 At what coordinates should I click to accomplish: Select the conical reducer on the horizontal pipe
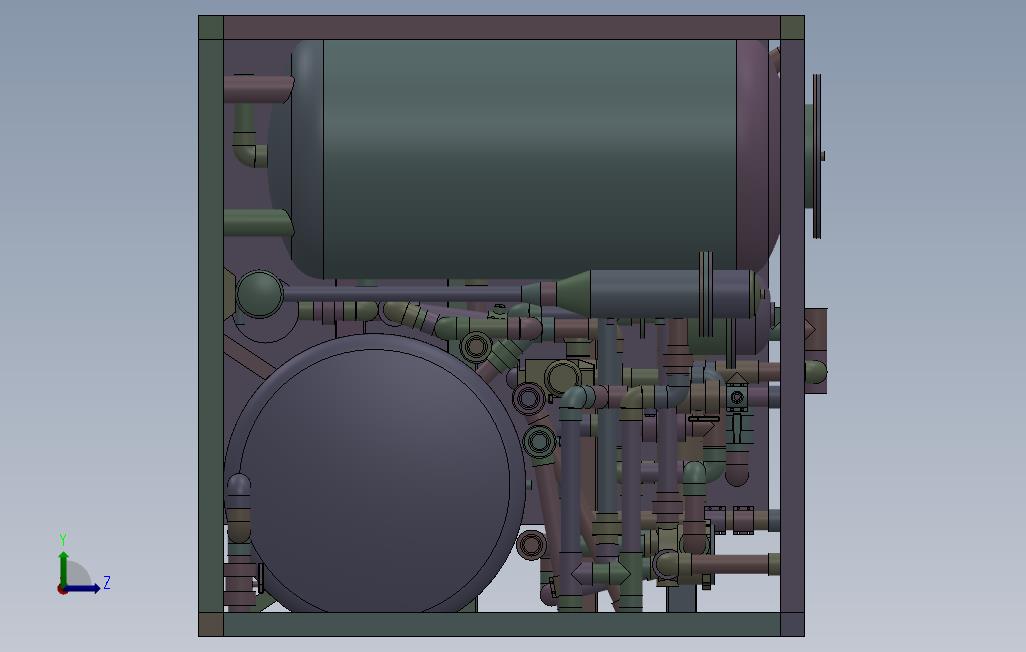(573, 293)
